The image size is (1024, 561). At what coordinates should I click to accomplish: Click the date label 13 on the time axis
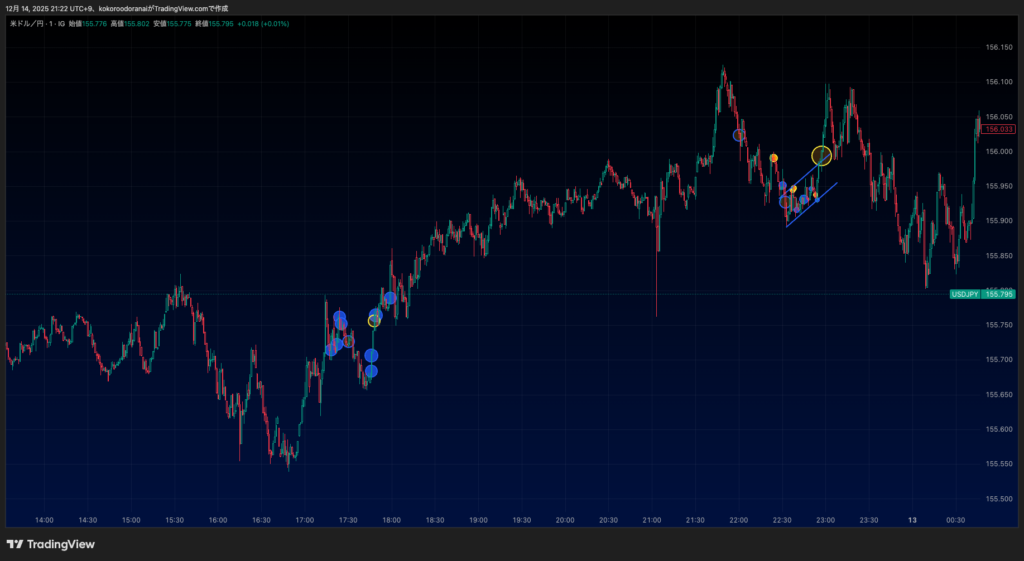(x=912, y=520)
